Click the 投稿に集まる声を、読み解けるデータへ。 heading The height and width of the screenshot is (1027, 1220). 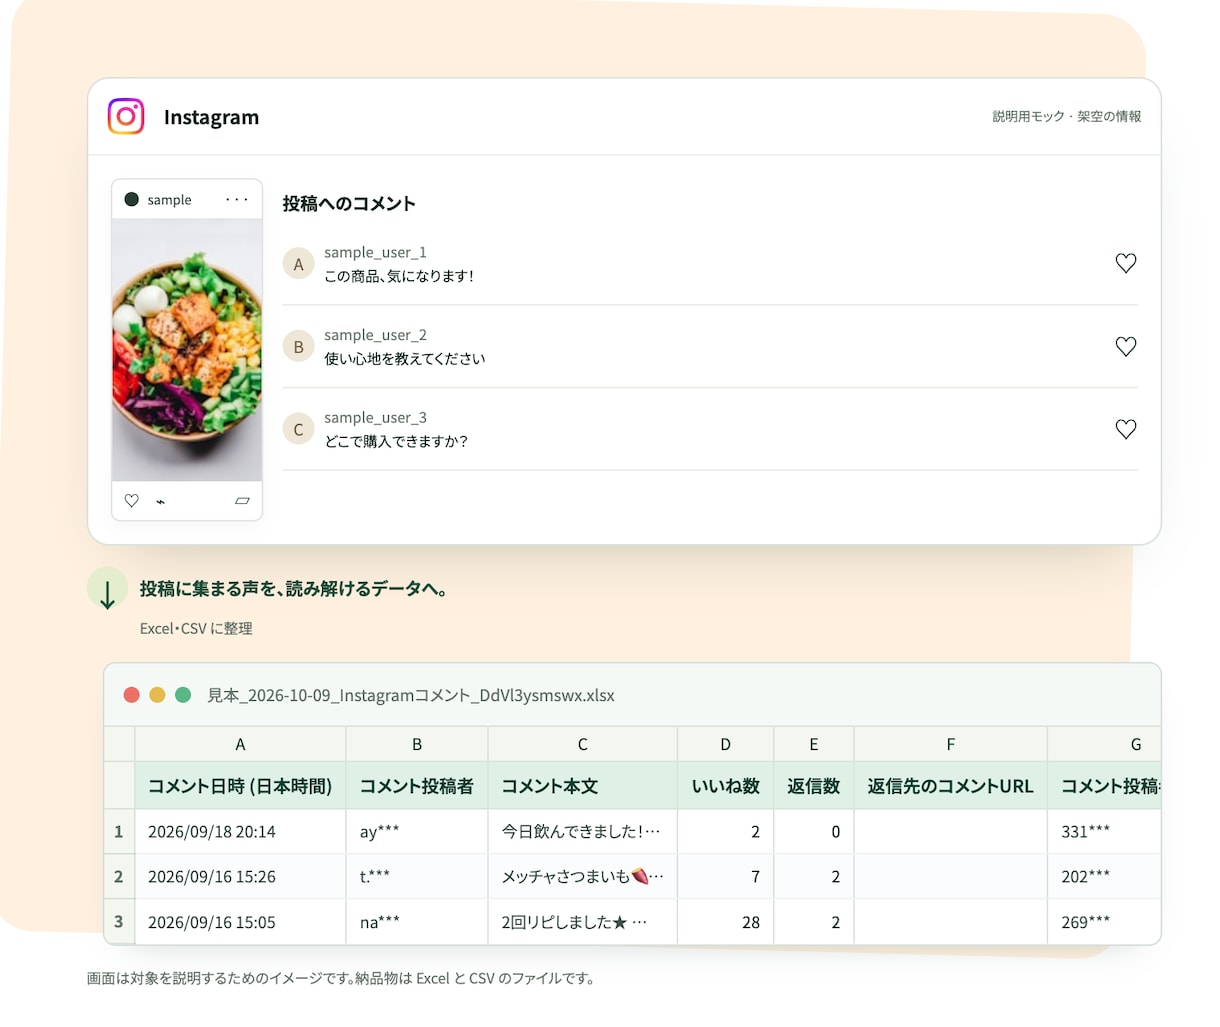tap(294, 589)
